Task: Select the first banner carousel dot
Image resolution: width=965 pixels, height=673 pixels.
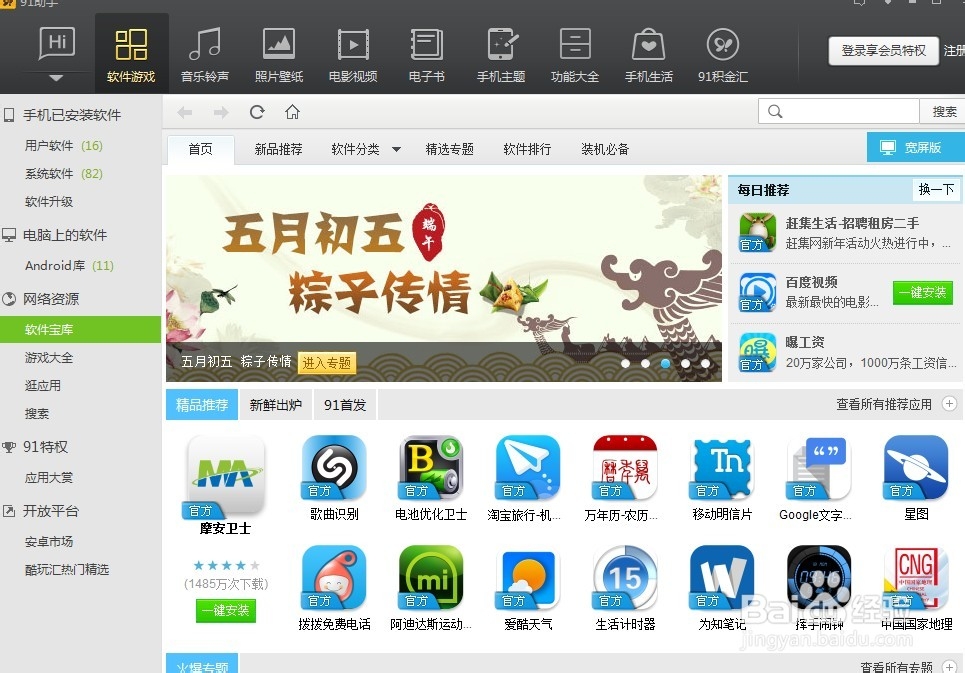Action: pos(625,364)
